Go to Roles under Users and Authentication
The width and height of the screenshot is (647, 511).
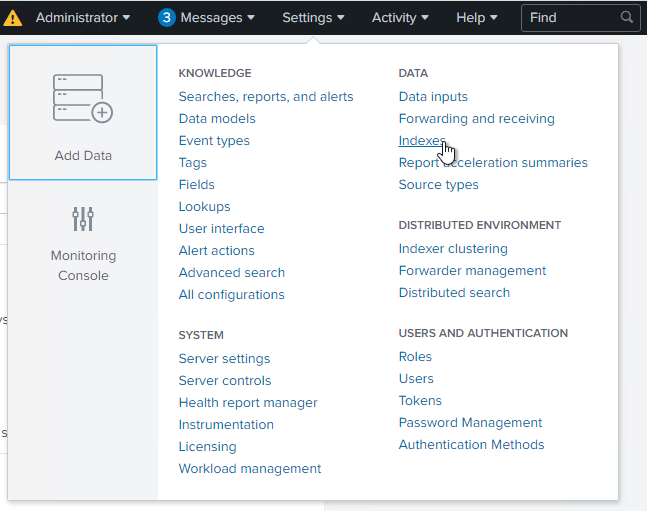pyautogui.click(x=415, y=357)
